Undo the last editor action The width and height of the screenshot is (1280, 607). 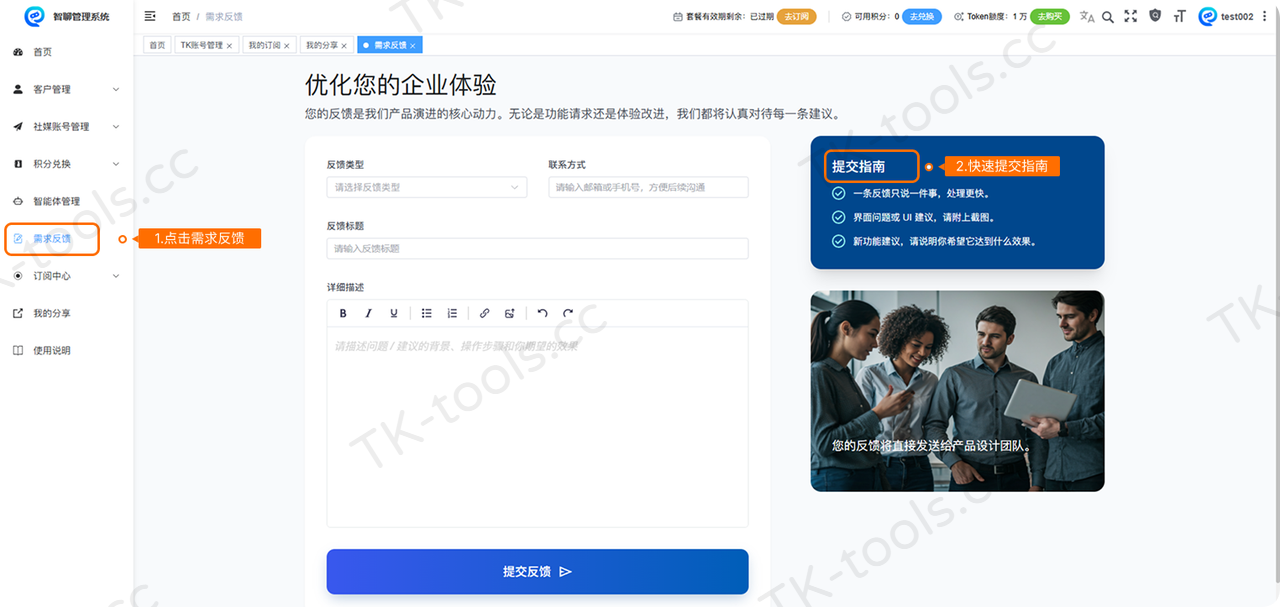[x=542, y=313]
